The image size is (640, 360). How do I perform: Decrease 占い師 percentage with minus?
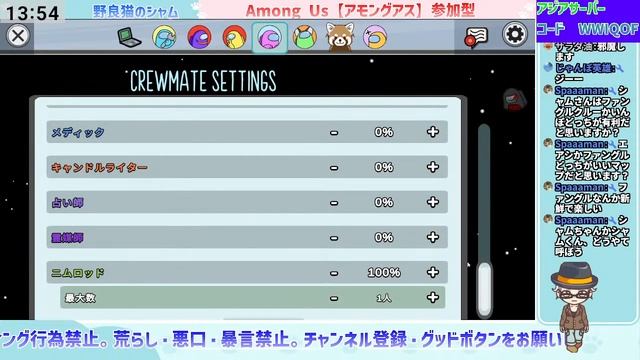coord(334,203)
